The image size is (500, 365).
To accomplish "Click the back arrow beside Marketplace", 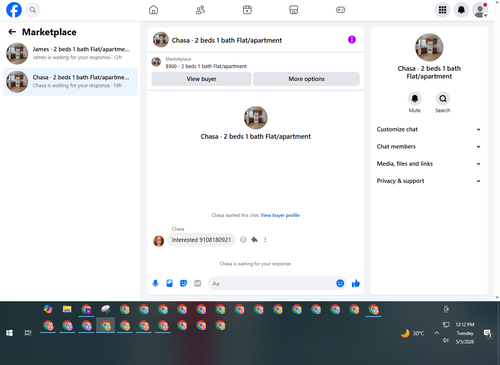I will pos(12,32).
